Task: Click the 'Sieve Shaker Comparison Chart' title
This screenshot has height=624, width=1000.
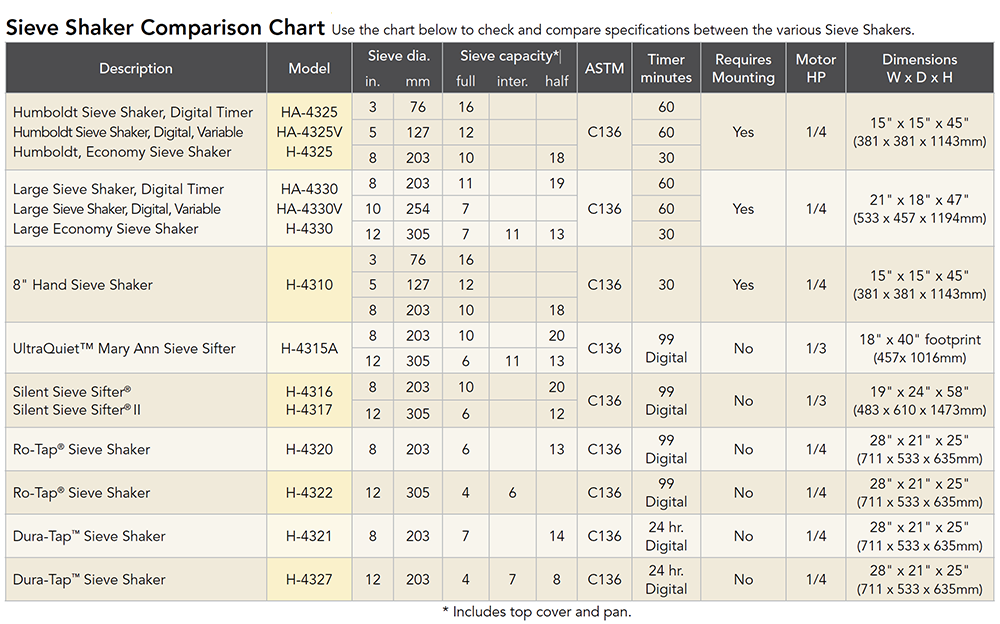Action: pyautogui.click(x=165, y=27)
